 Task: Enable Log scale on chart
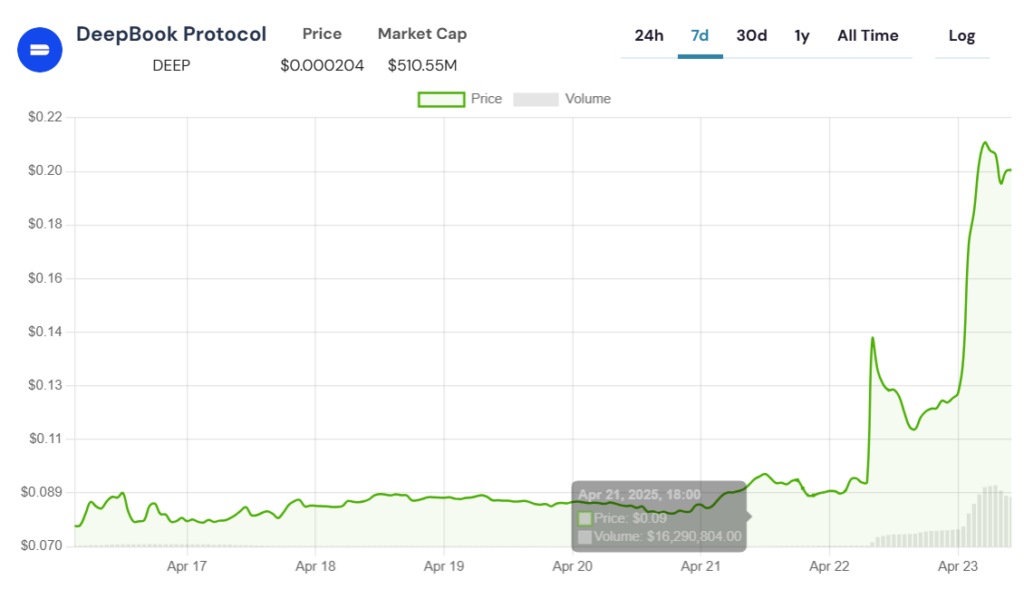point(961,36)
